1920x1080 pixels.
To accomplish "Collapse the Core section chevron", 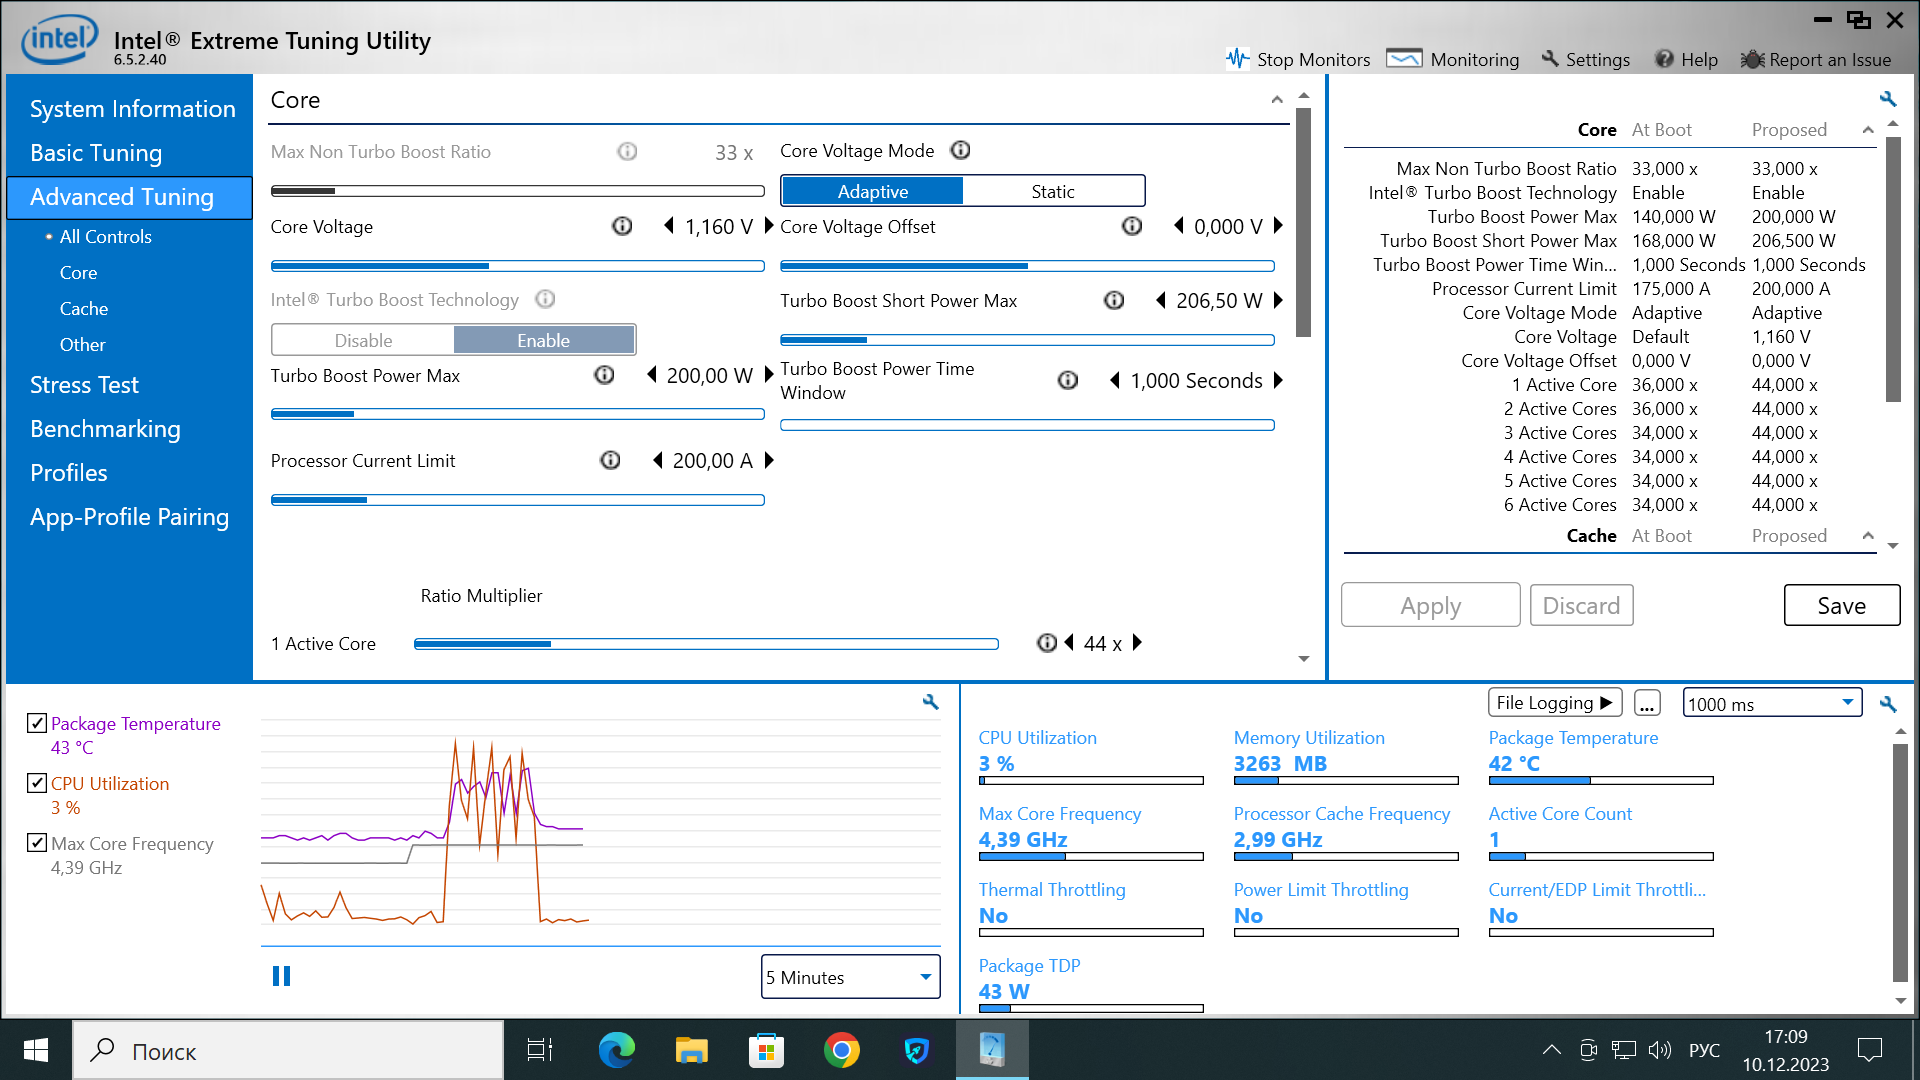I will (1277, 100).
